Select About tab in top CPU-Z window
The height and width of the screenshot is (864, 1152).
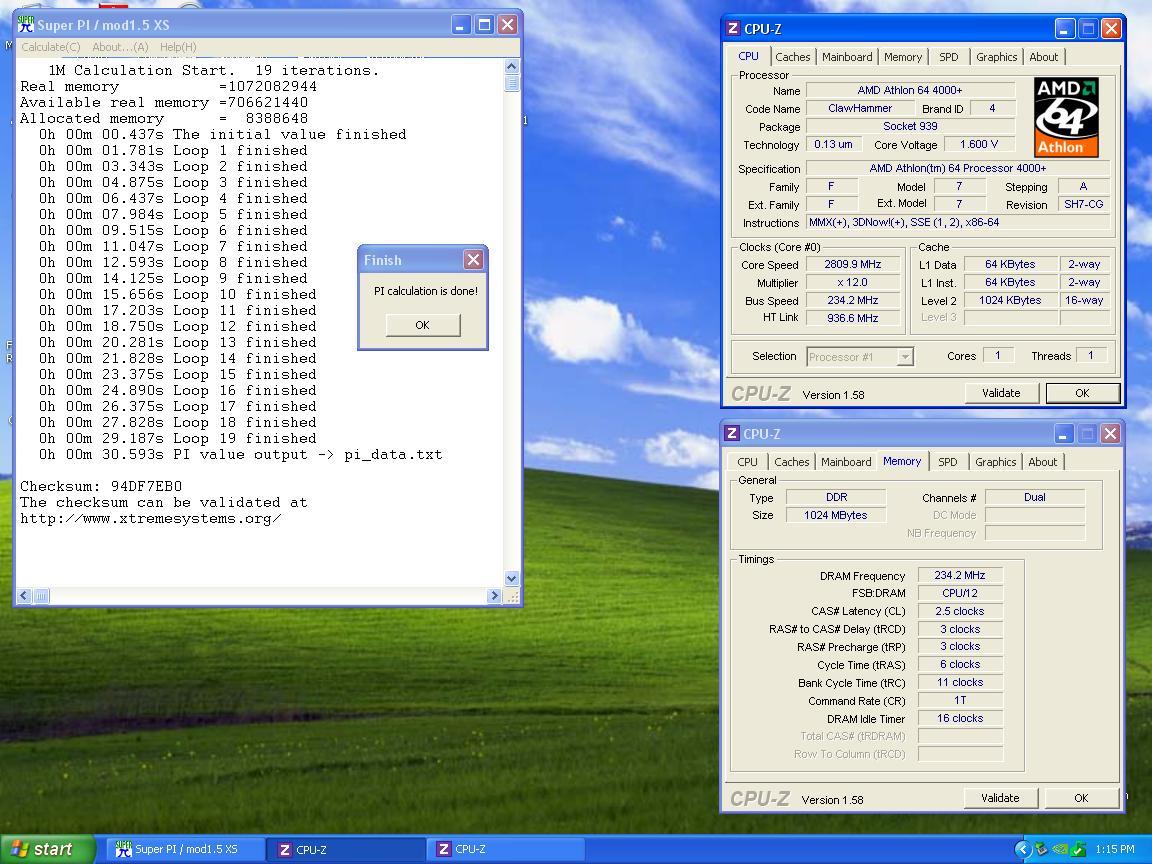point(1043,57)
